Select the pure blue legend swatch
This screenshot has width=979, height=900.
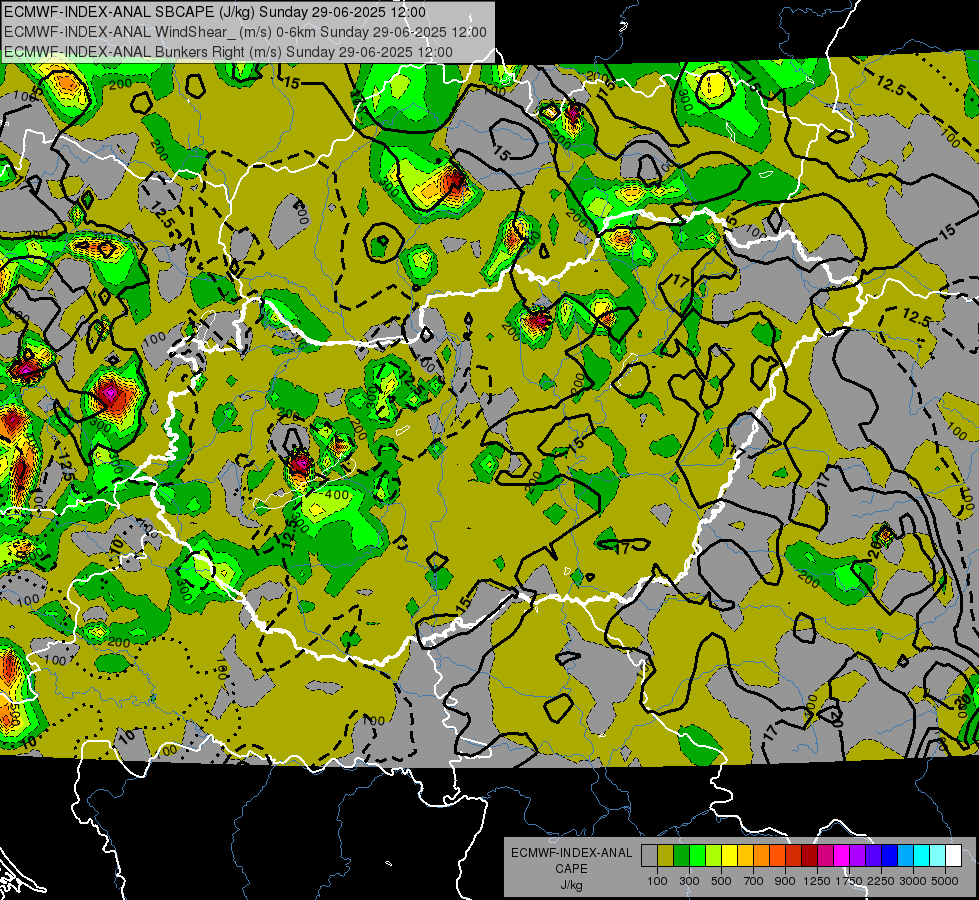point(890,855)
